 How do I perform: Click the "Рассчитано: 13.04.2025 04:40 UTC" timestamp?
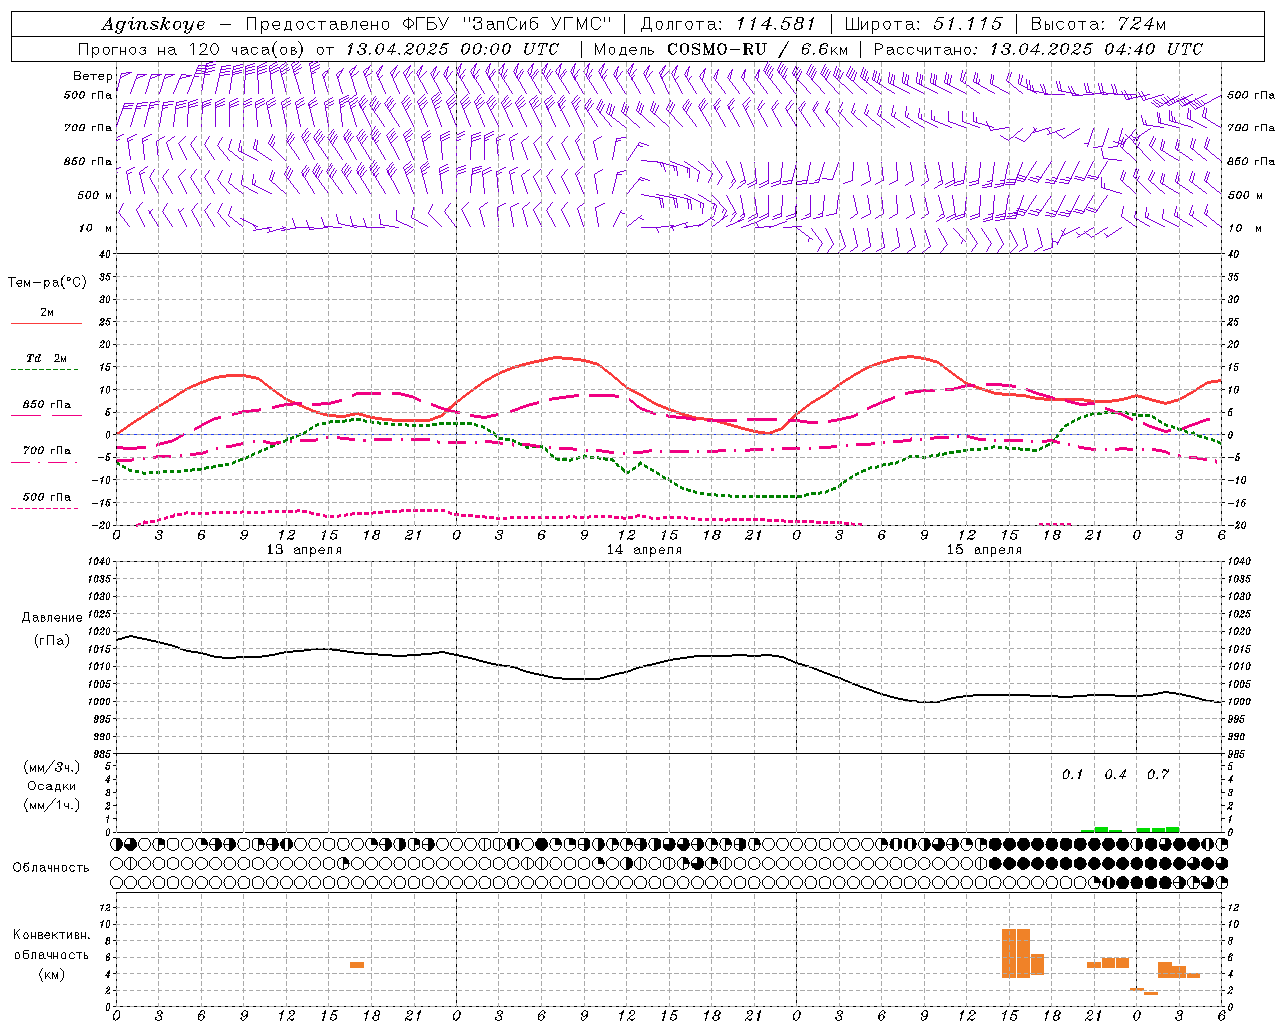click(1038, 49)
